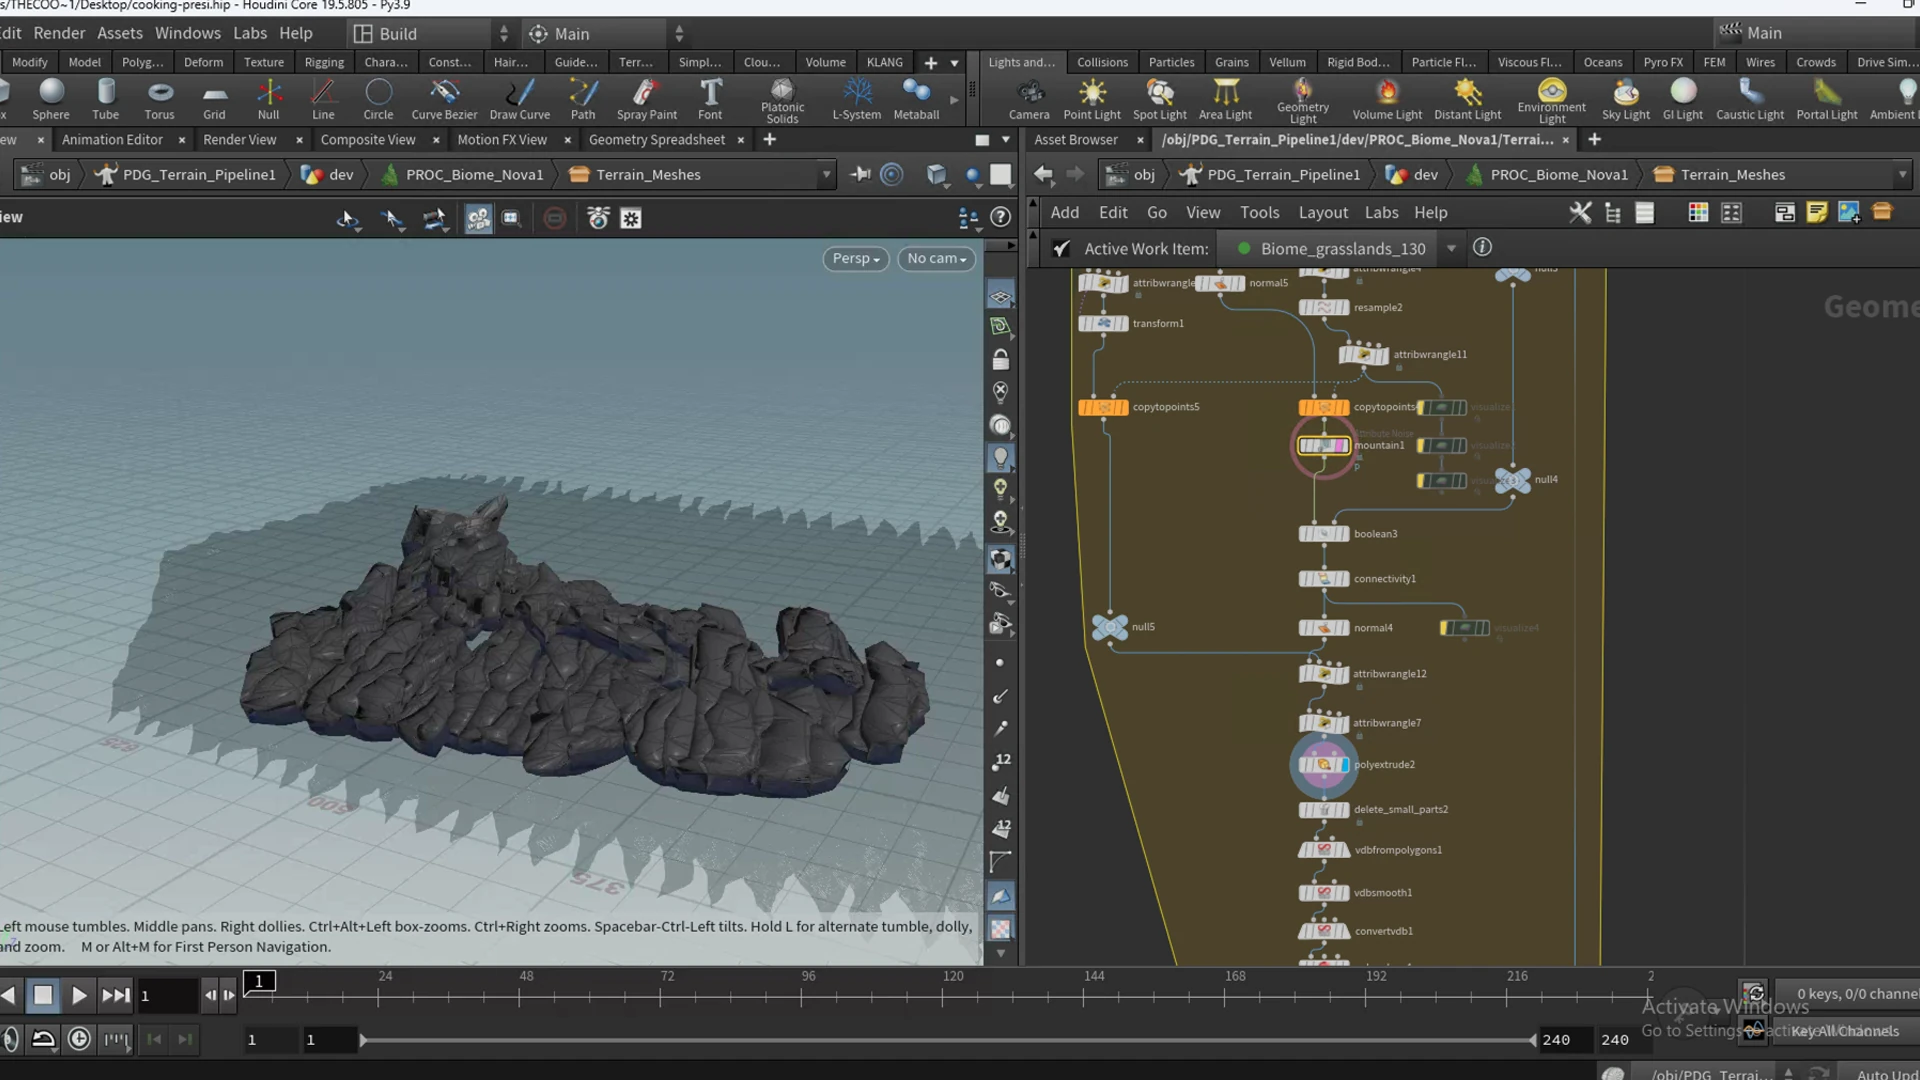
Task: Add a Caustic Light
Action: [1749, 100]
